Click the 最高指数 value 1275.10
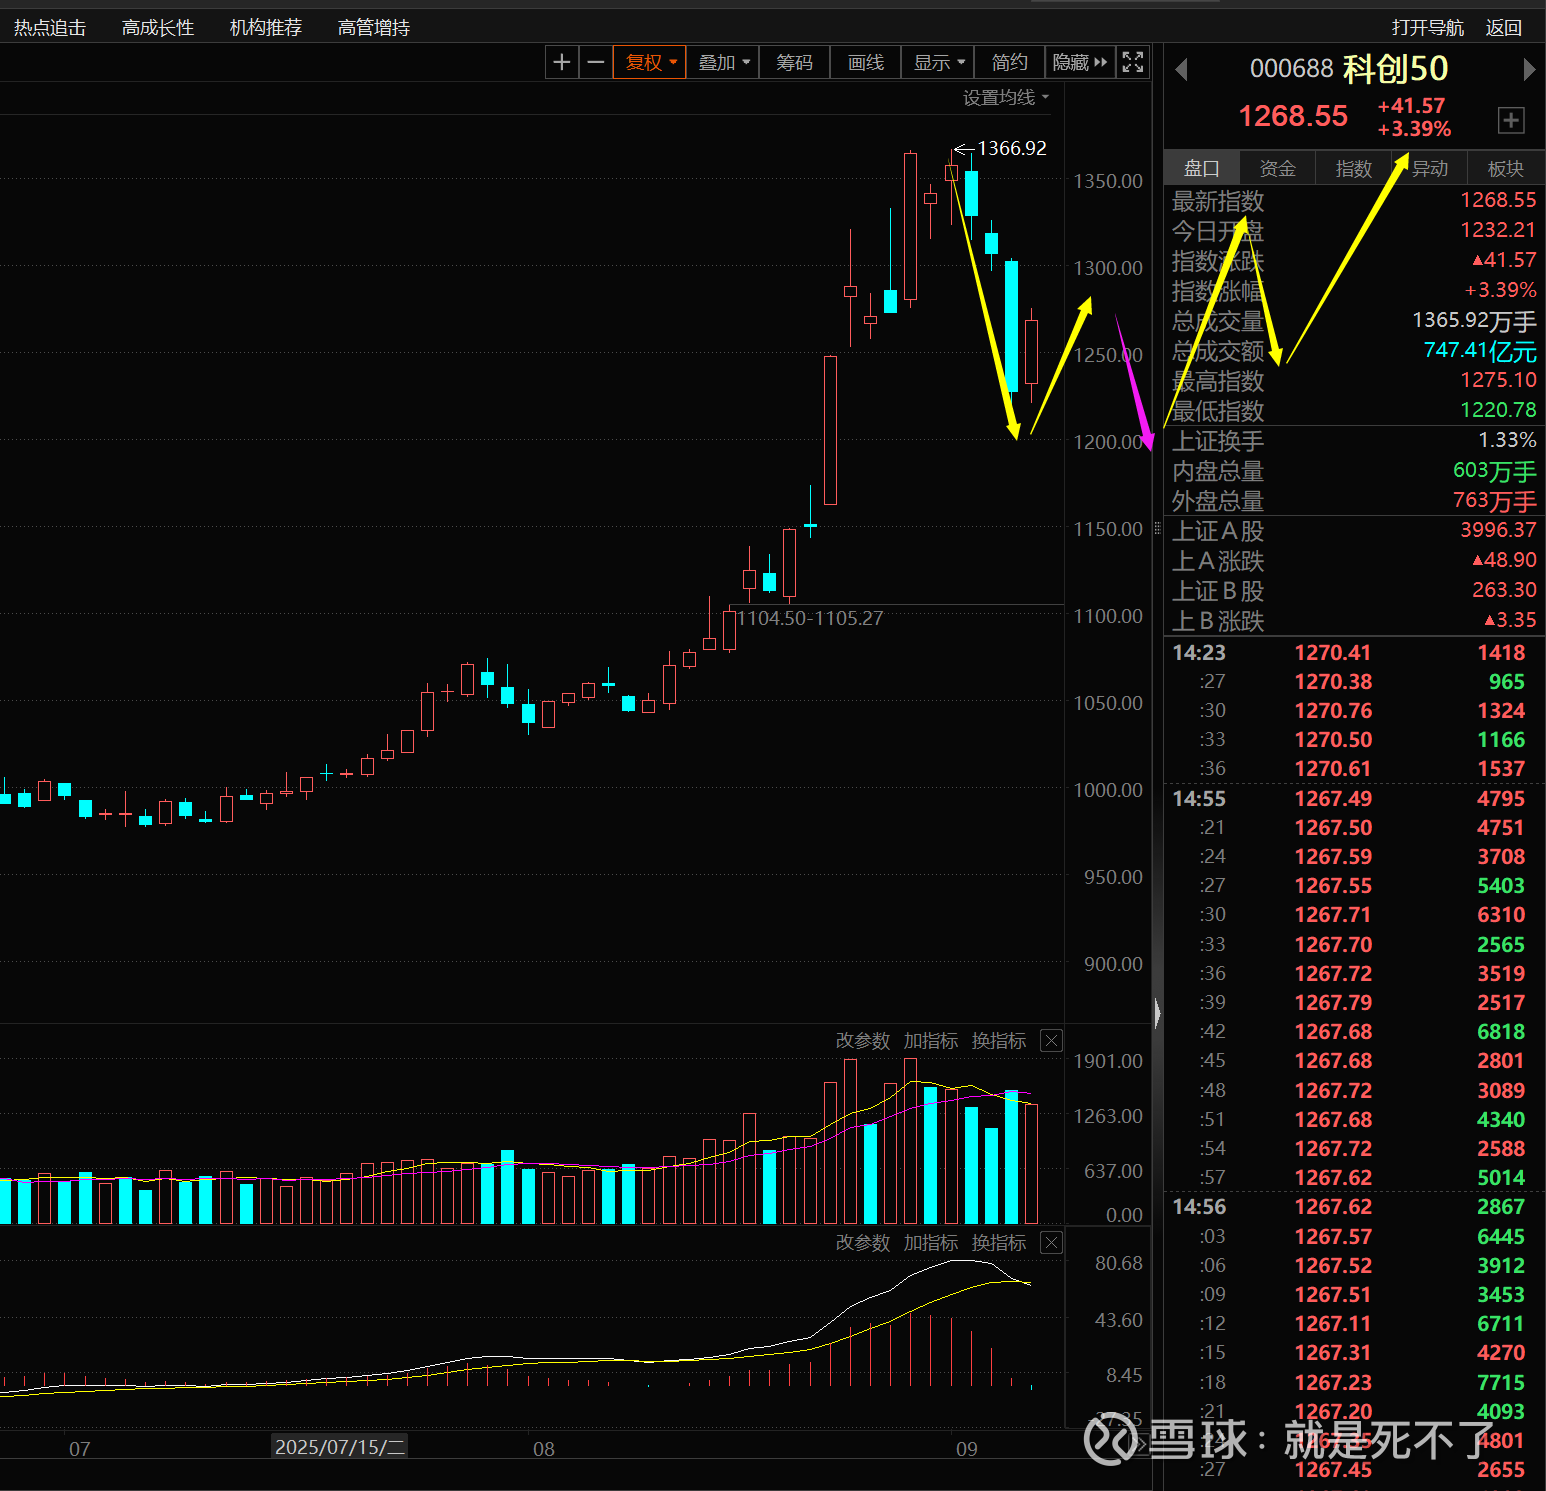This screenshot has height=1491, width=1546. 1498,380
